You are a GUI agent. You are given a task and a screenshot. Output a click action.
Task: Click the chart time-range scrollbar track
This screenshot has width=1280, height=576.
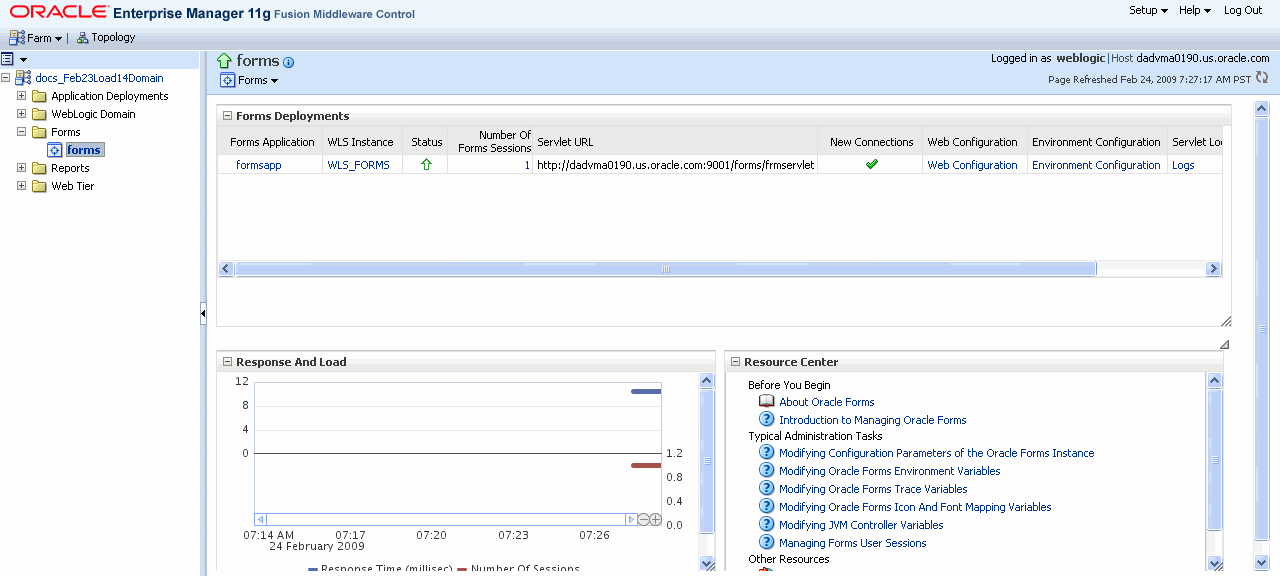[445, 520]
